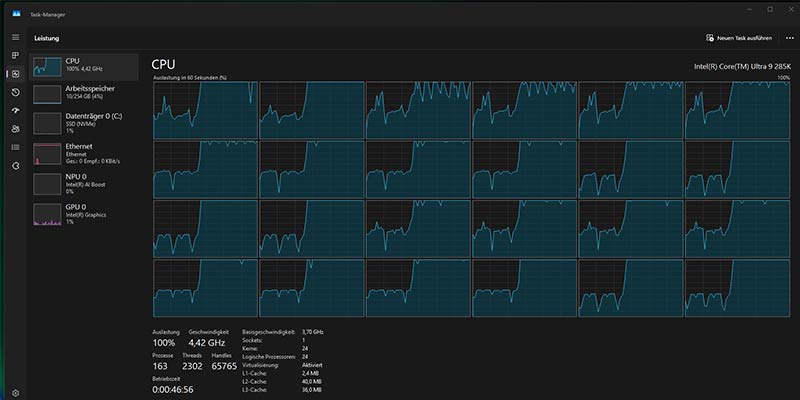Click the first core graph in top row
This screenshot has width=800, height=400.
click(x=205, y=110)
